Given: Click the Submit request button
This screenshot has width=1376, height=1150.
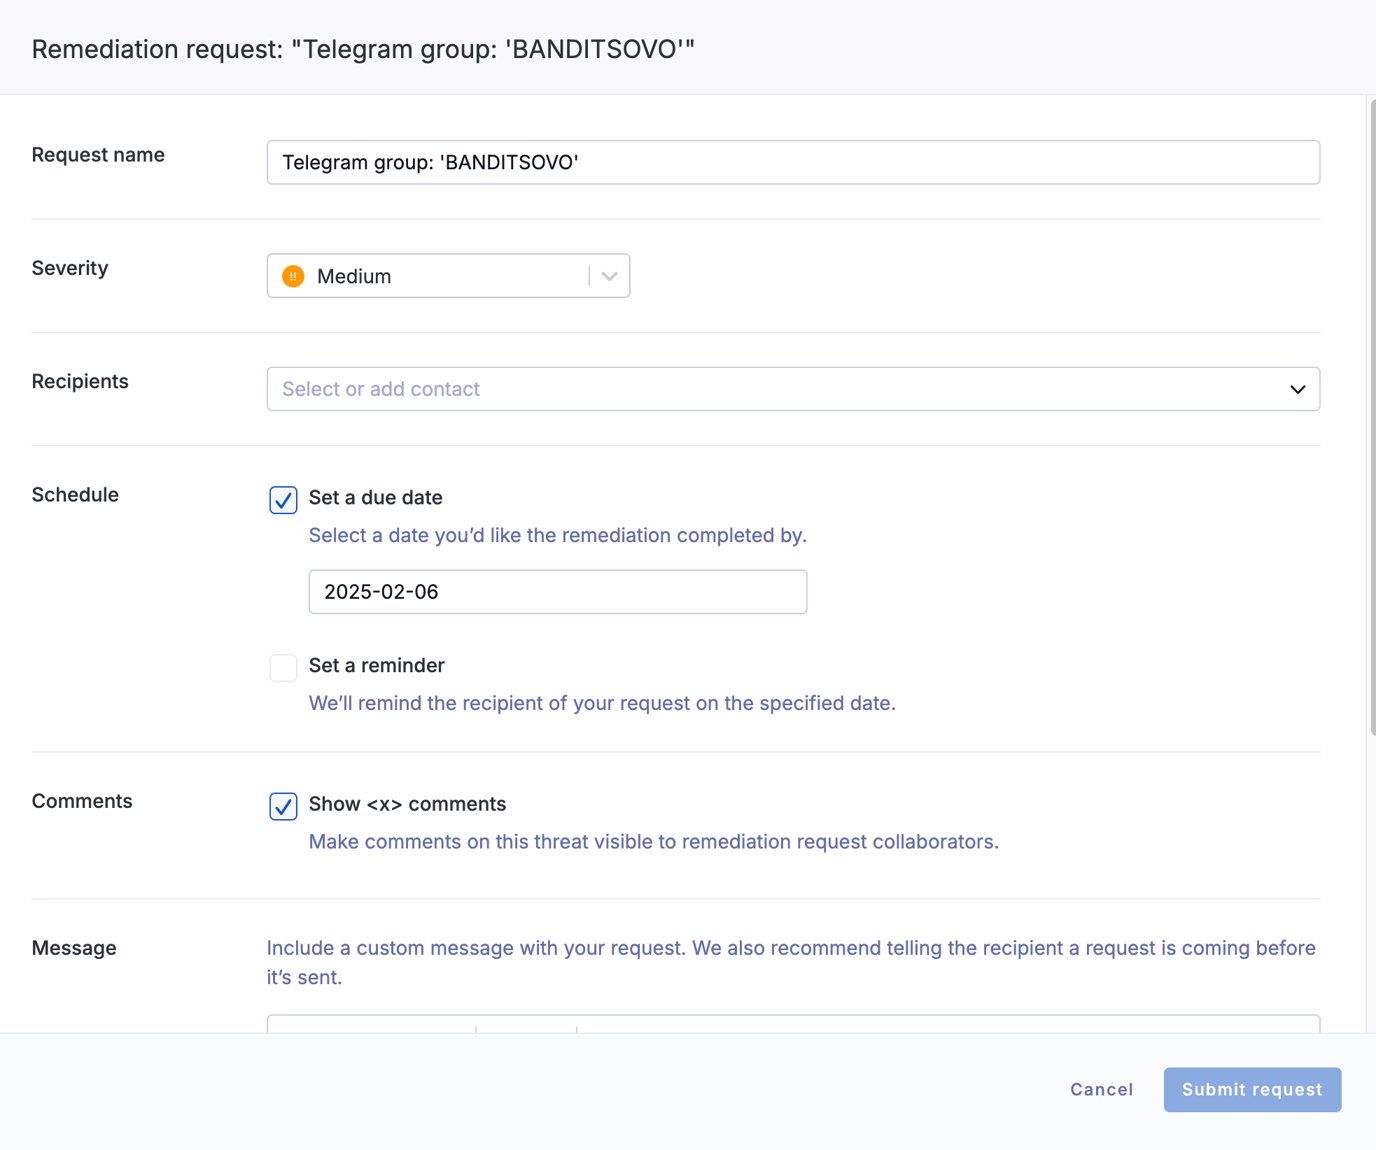Looking at the screenshot, I should point(1252,1089).
